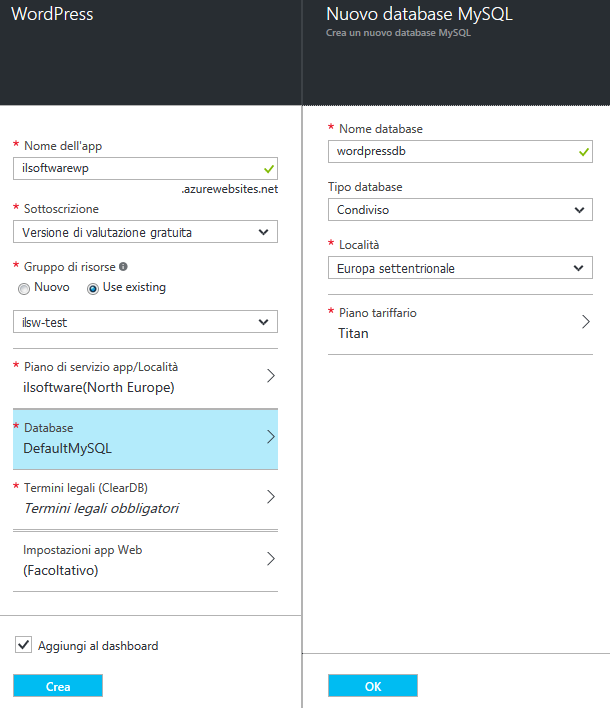Click the chevron on Impostazioni app Web row
This screenshot has width=610, height=708.
[x=270, y=559]
